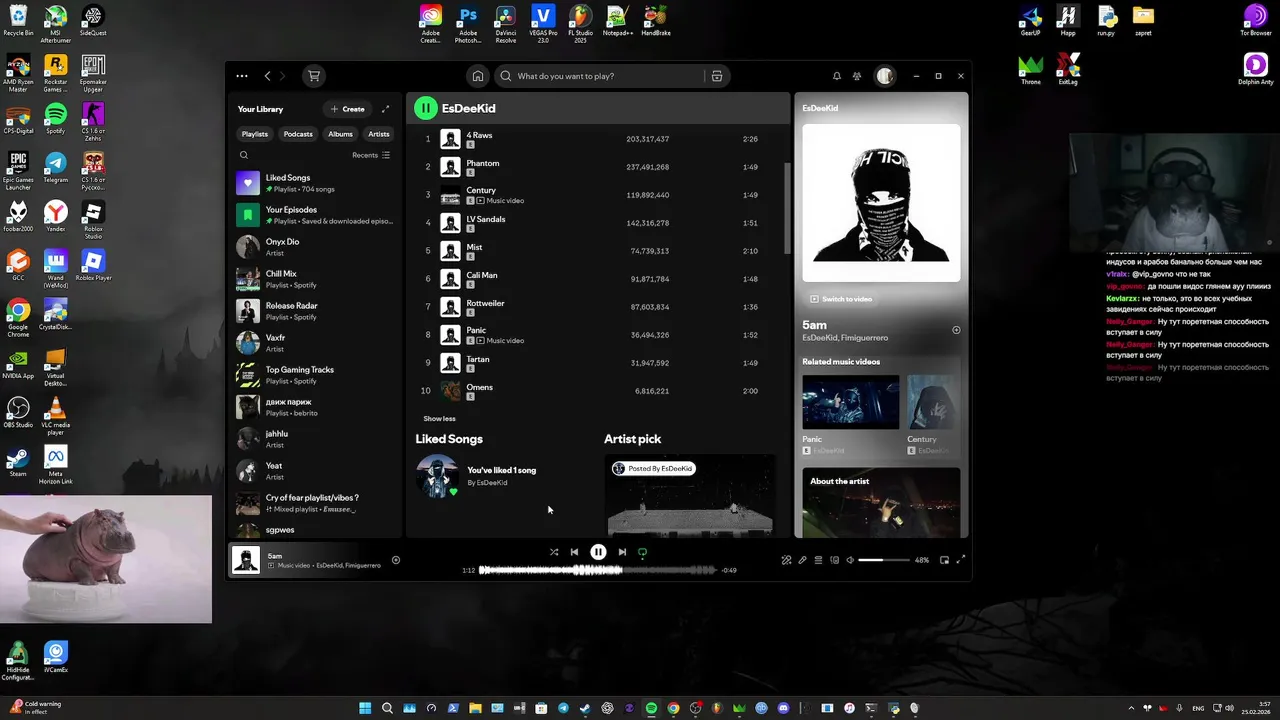Open the DJ/mix wand icon in player bar

786,560
